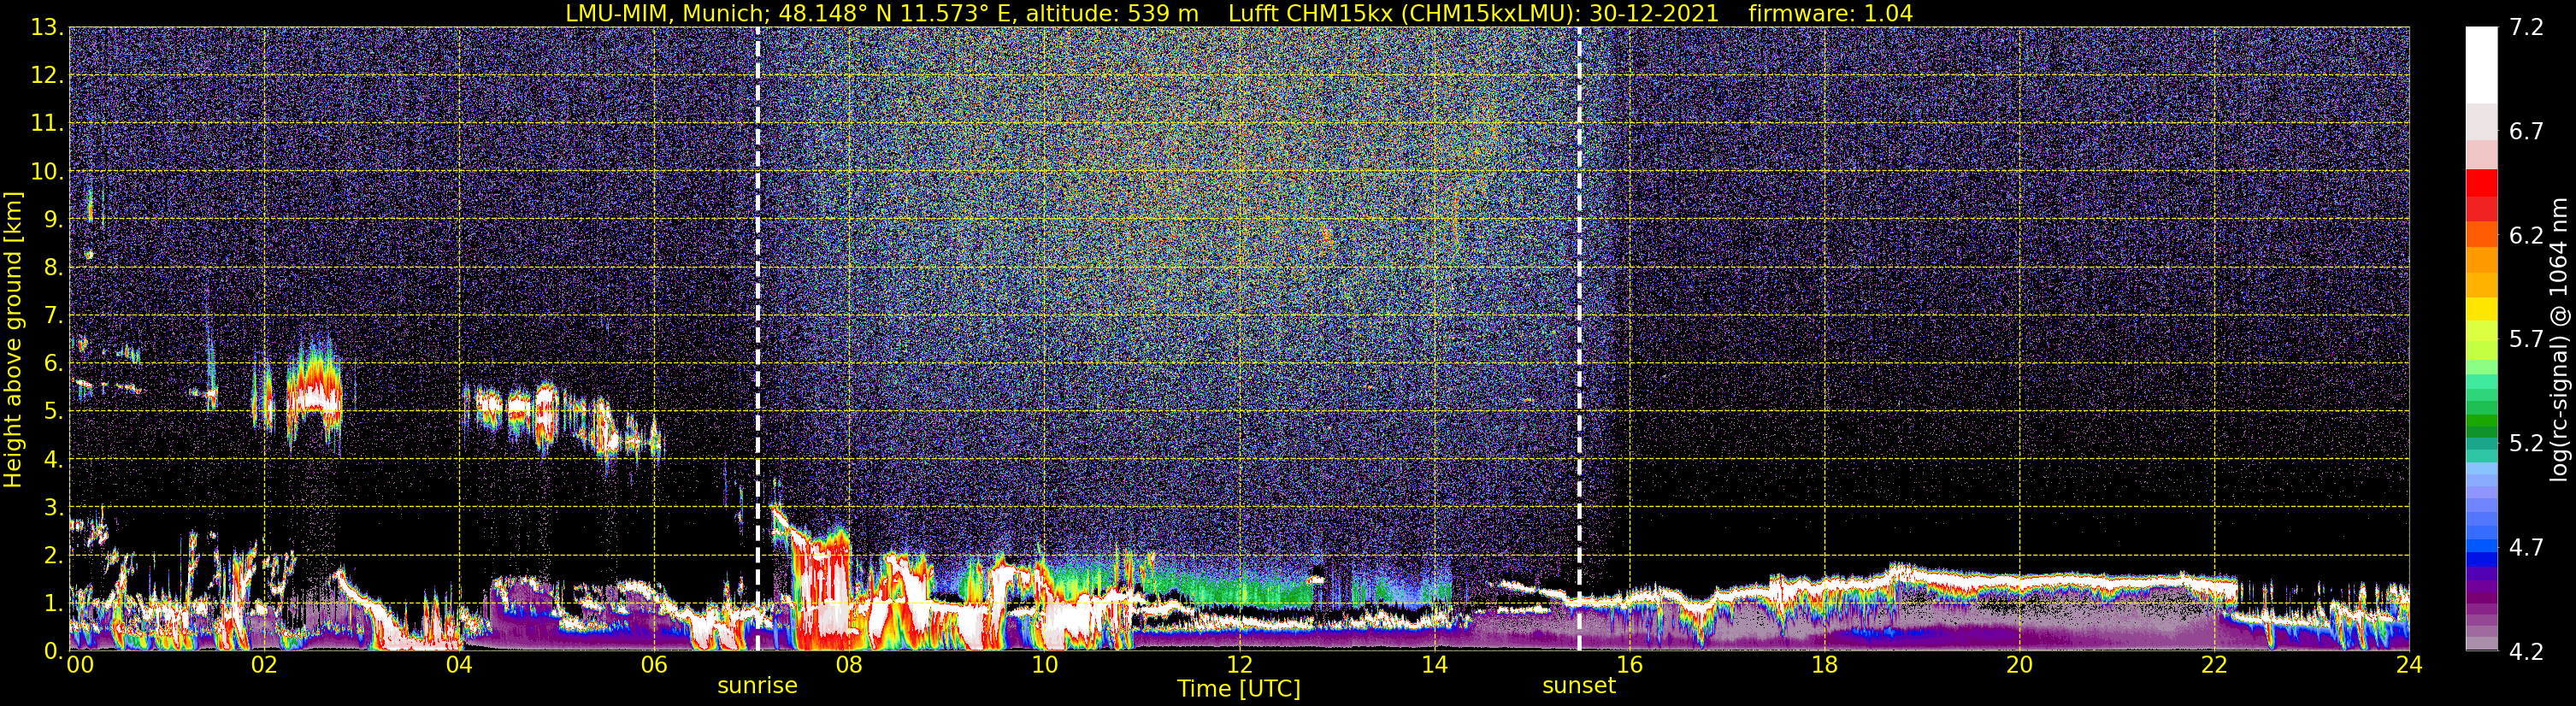2576x706 pixels.
Task: Click the '02' time axis tick label
Action: click(x=263, y=665)
